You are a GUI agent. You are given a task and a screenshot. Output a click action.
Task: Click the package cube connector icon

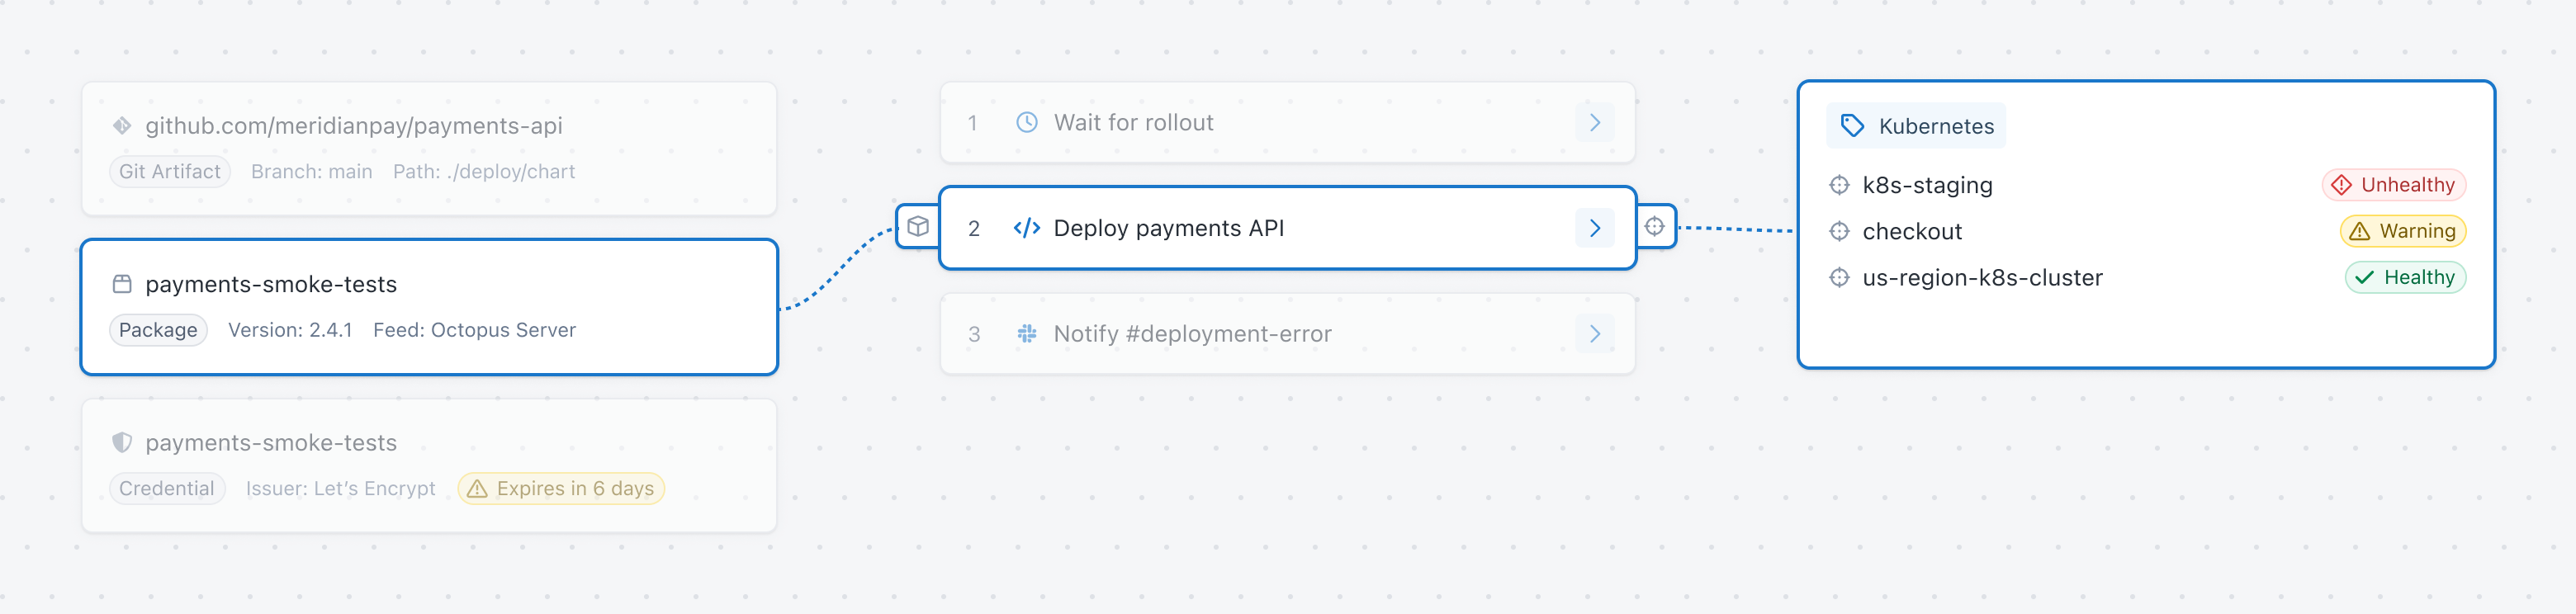click(x=918, y=227)
